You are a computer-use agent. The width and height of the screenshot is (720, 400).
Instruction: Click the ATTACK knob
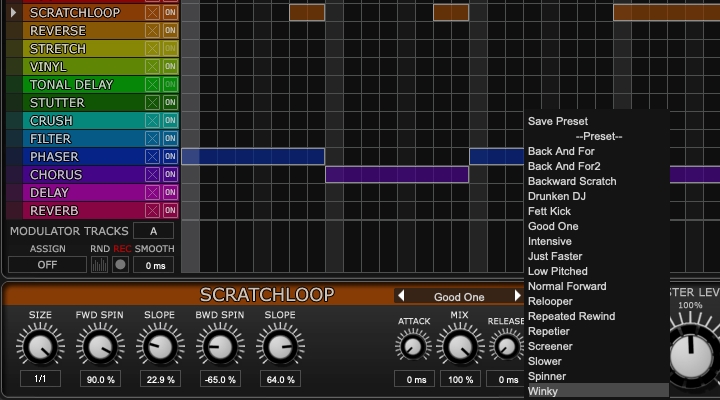point(413,347)
